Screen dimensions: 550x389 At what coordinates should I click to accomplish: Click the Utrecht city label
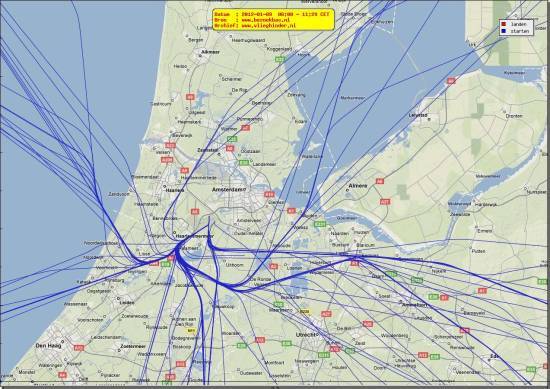tap(306, 335)
